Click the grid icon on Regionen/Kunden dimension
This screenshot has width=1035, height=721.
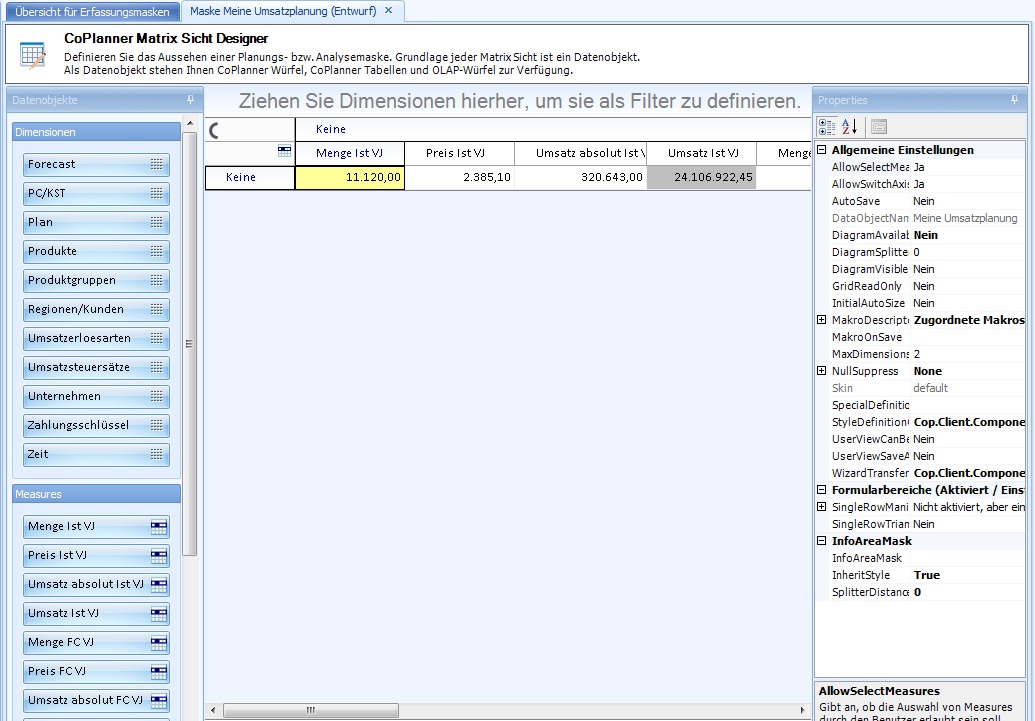point(156,310)
